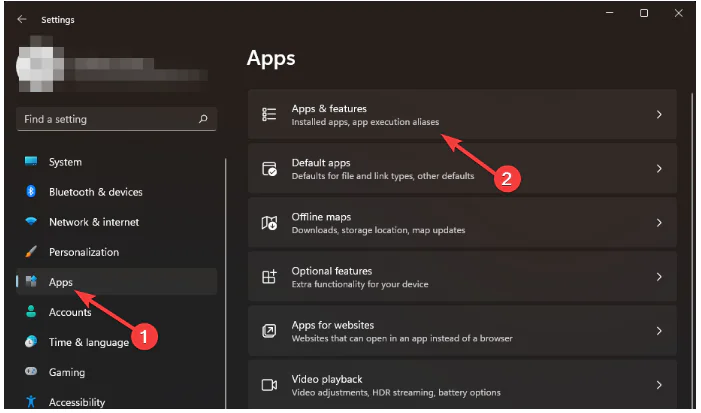Screen dimensions: 701x413
Task: Click the back arrow icon
Action: pyautogui.click(x=21, y=19)
